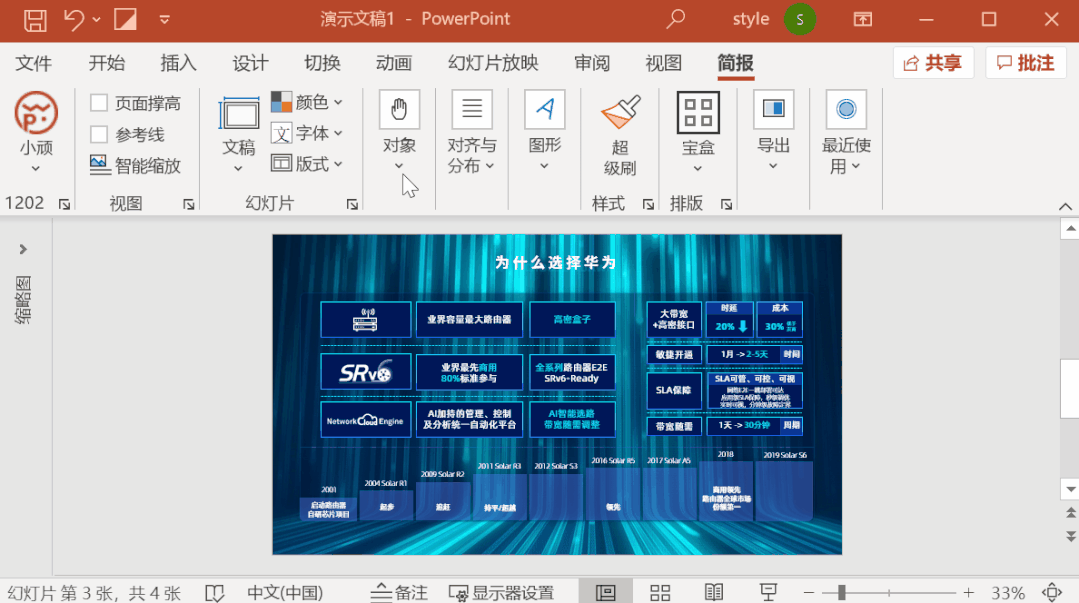
Task: Switch to the 开始 tab
Action: click(107, 63)
